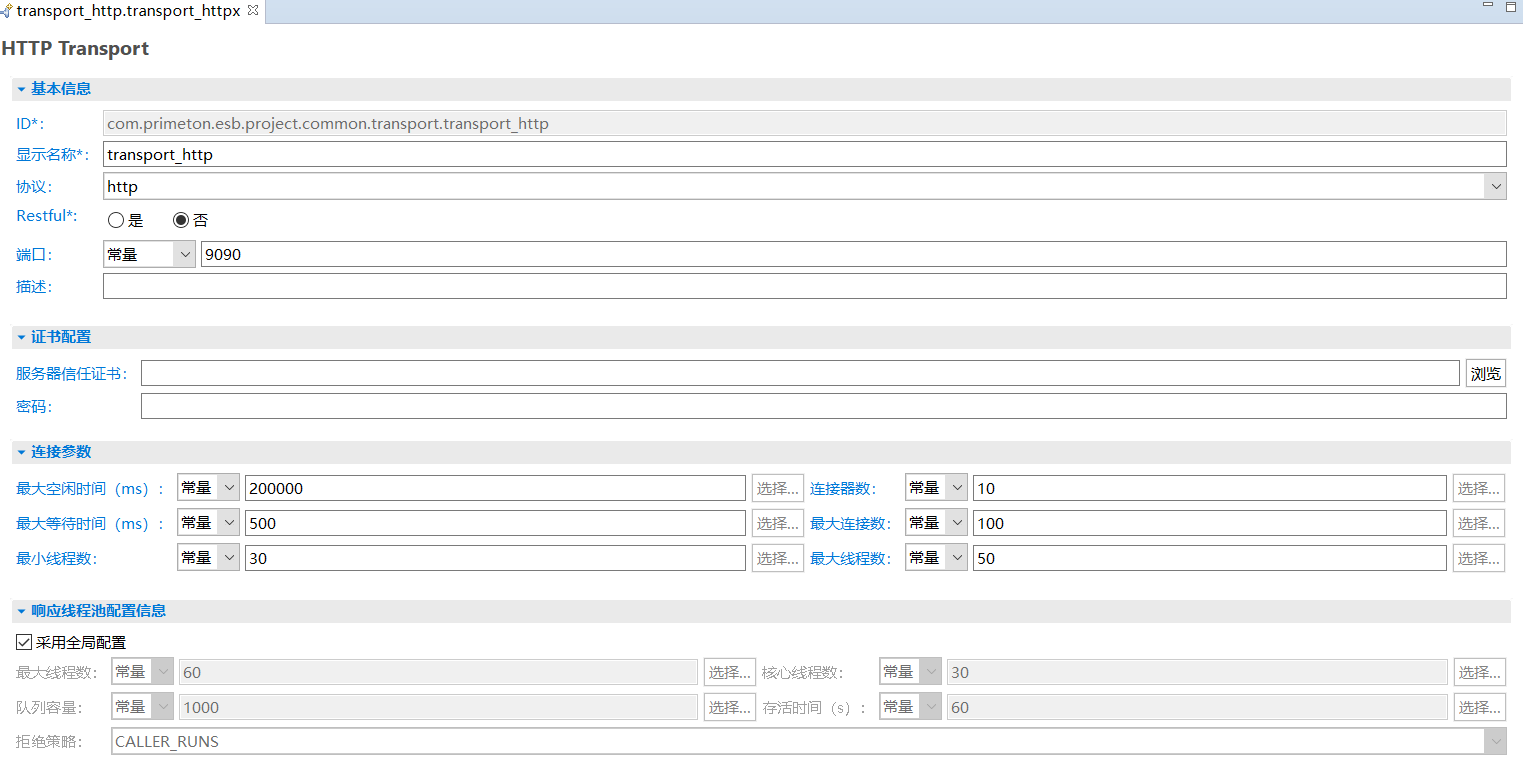
Task: Collapse the 基本信息 section
Action: tap(21, 89)
